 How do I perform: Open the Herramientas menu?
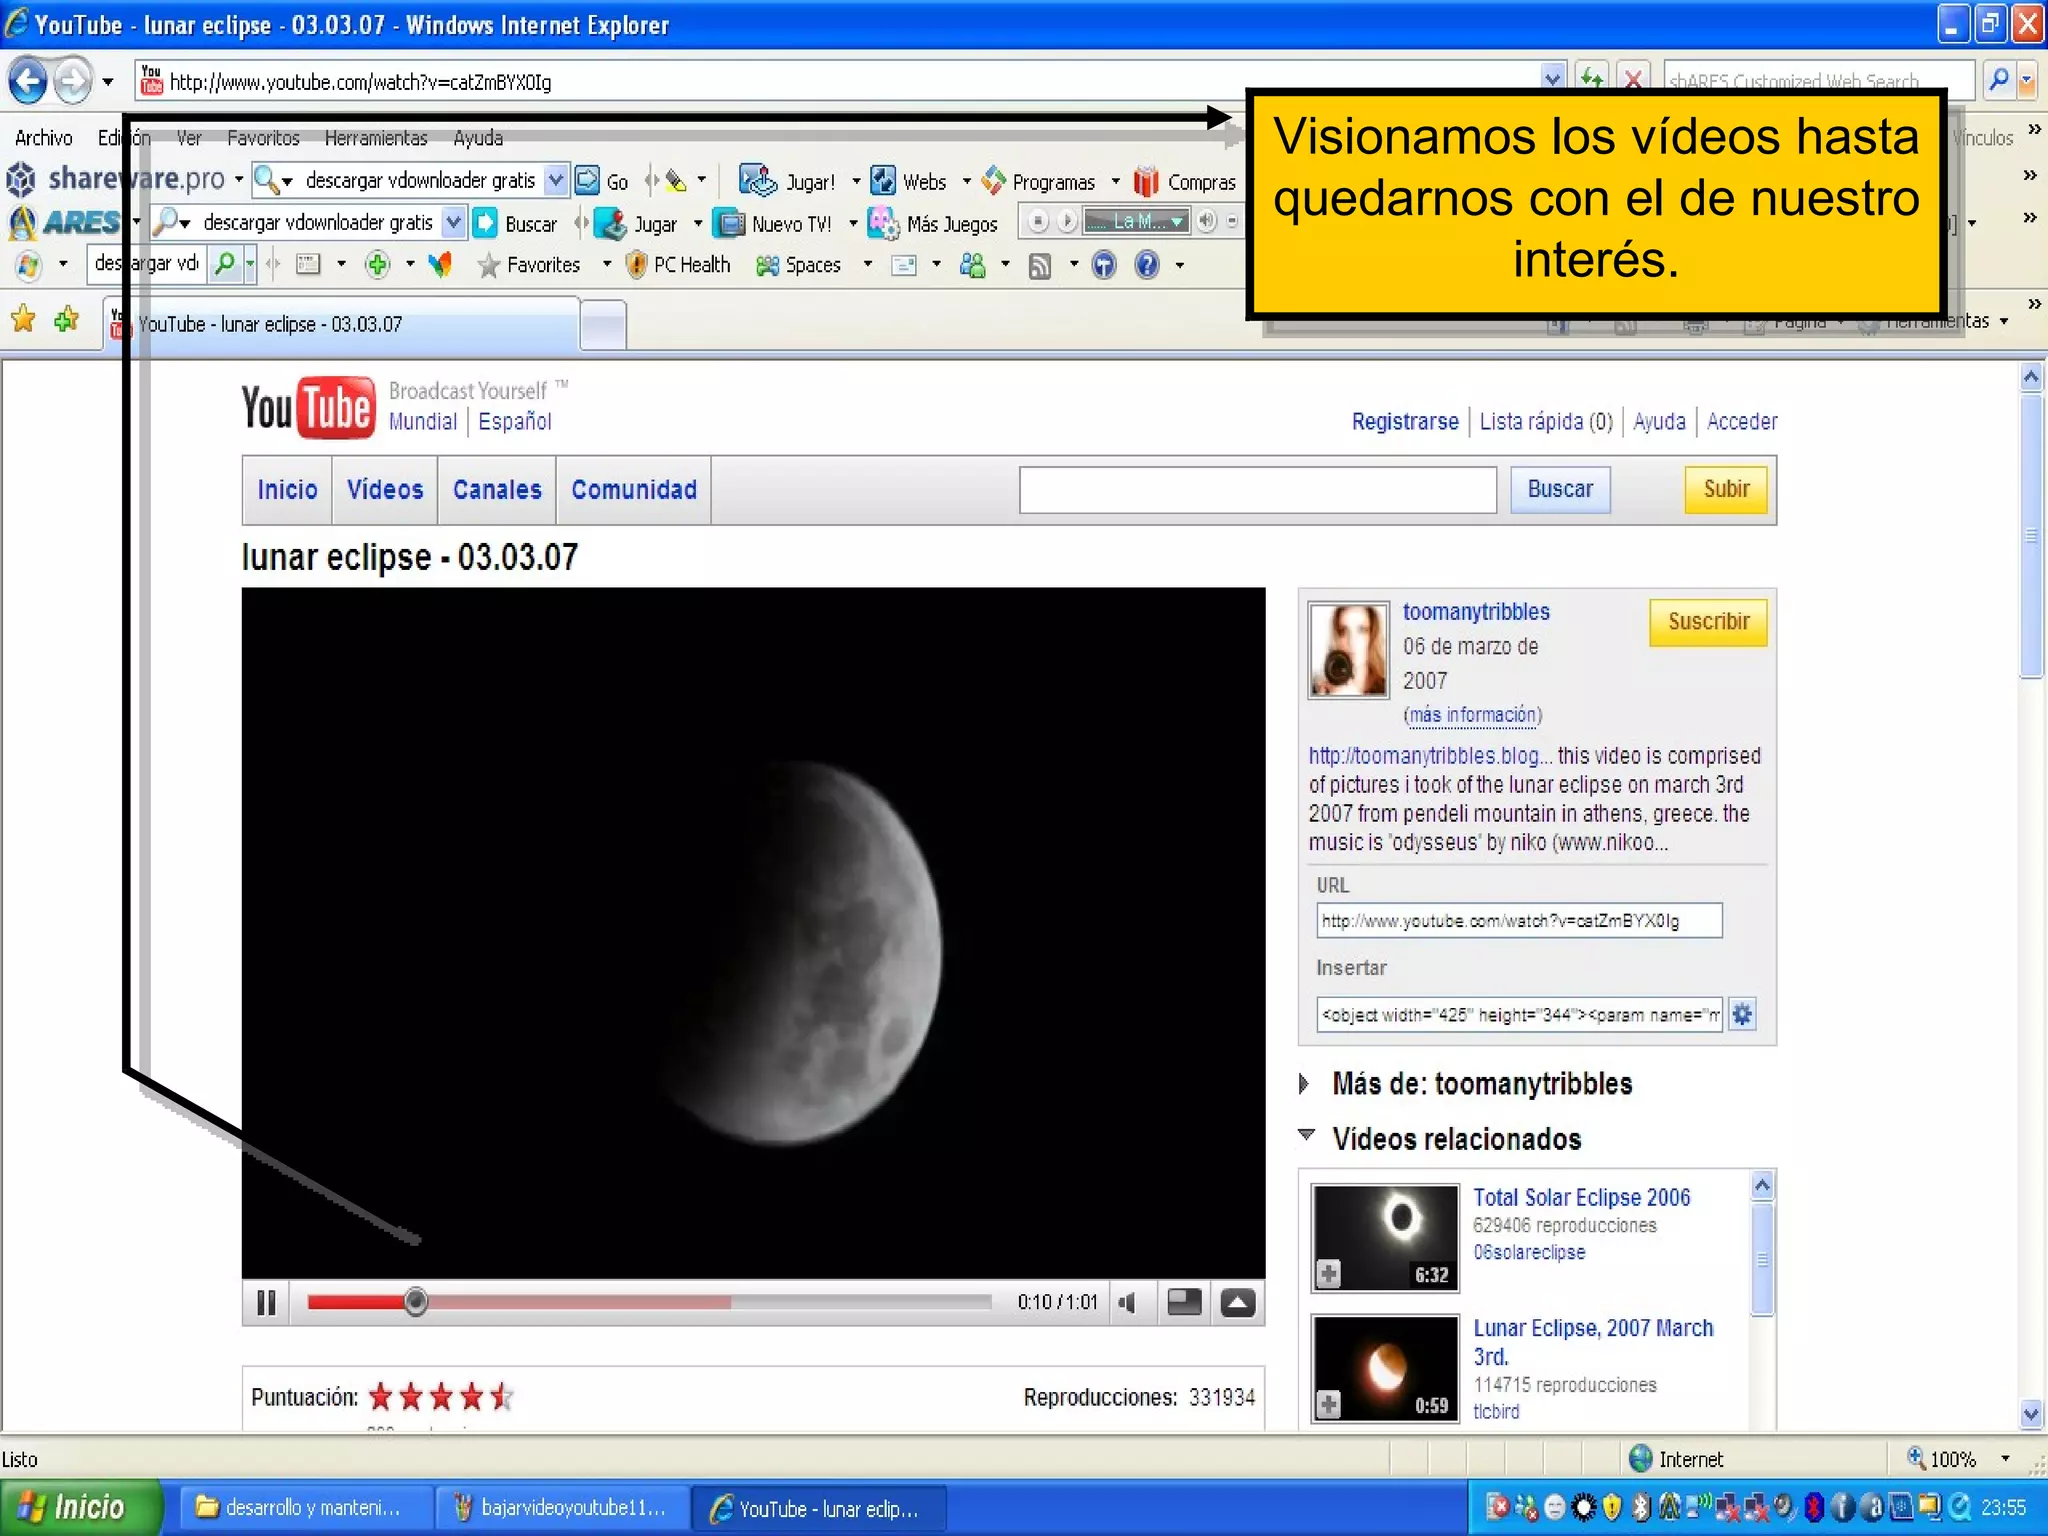375,138
